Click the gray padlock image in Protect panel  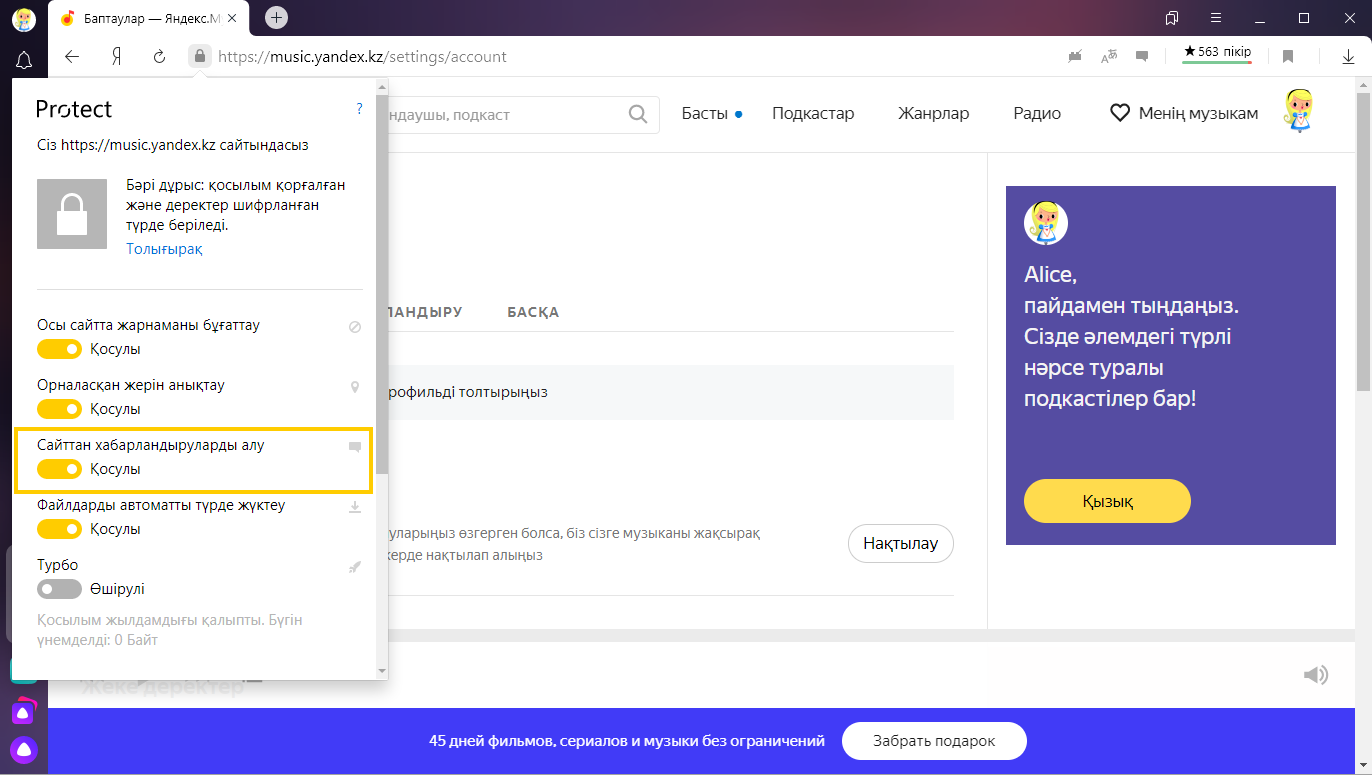[x=72, y=214]
